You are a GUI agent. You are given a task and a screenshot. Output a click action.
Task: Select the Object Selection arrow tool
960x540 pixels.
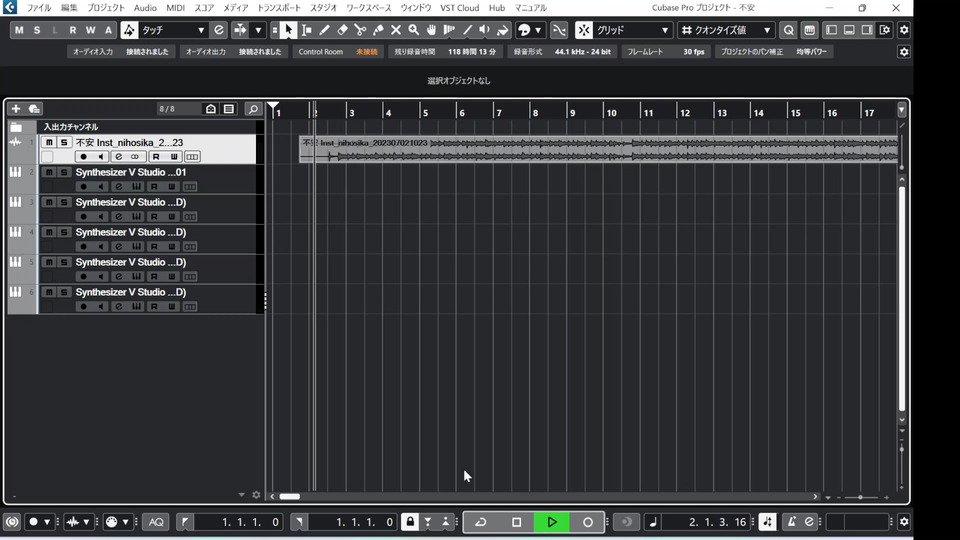tap(288, 30)
